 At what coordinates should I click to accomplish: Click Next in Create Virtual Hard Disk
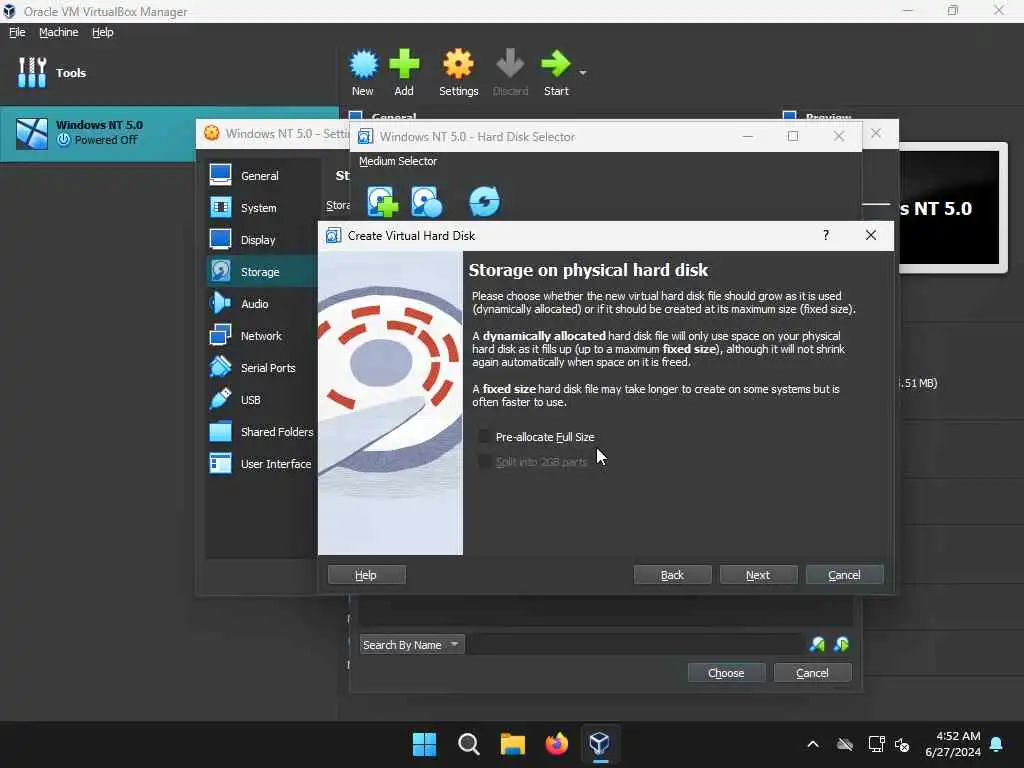pyautogui.click(x=758, y=575)
